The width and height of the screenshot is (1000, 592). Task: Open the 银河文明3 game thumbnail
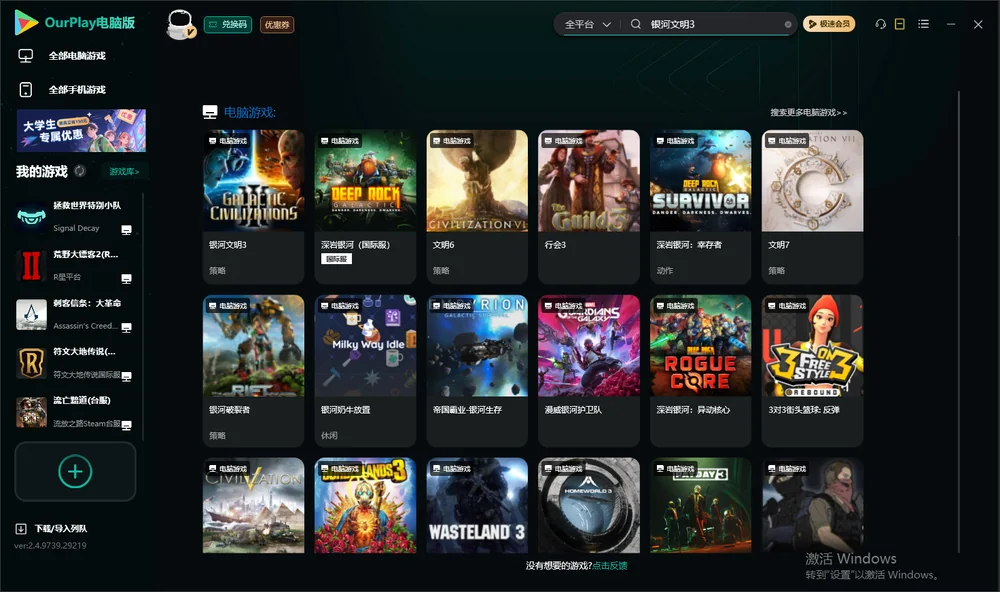[x=253, y=181]
